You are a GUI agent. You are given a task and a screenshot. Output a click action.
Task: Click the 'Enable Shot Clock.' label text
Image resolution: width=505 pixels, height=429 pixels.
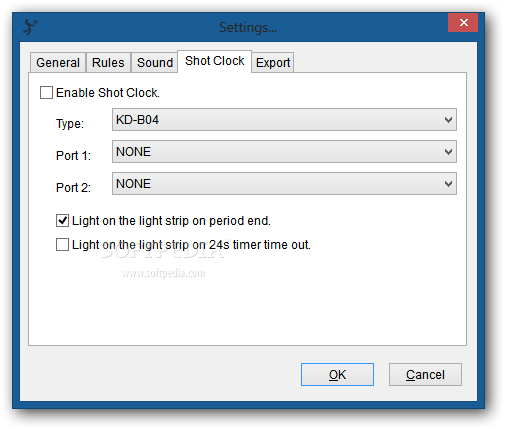tap(108, 93)
